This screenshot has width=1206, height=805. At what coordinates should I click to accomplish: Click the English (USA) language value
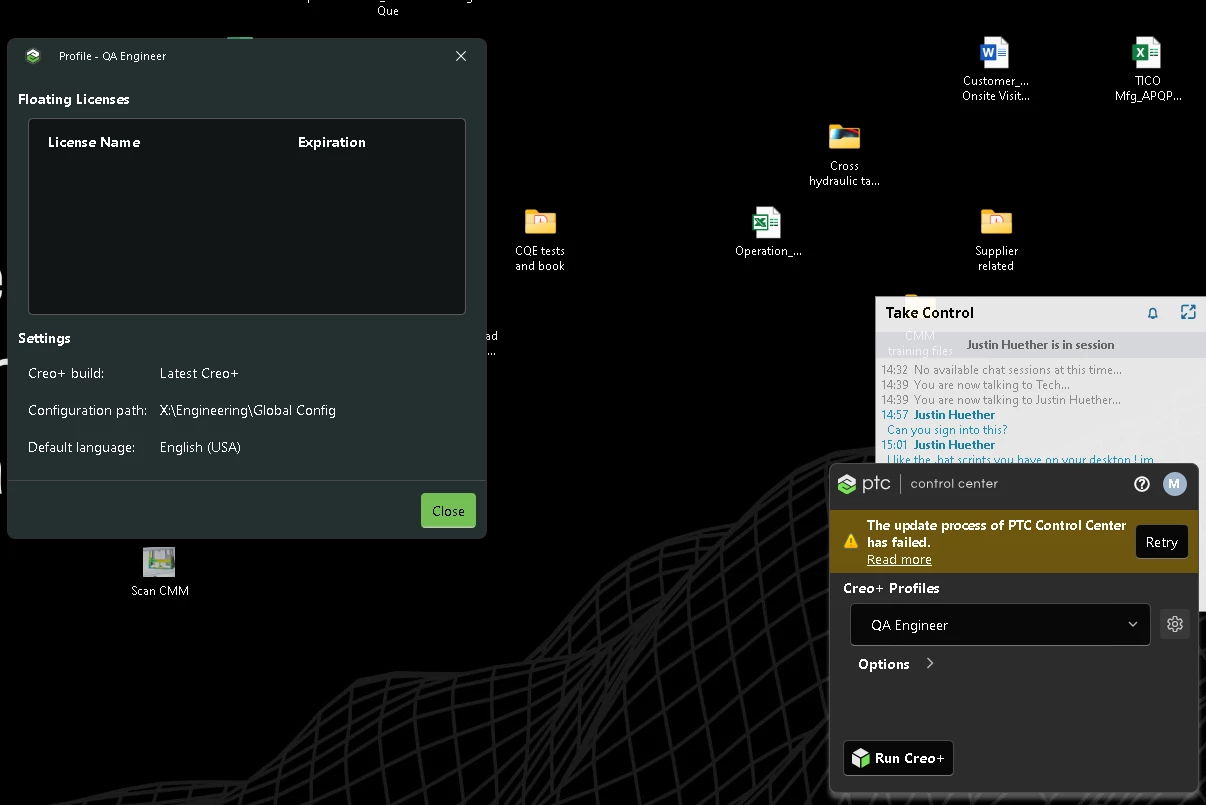[200, 447]
